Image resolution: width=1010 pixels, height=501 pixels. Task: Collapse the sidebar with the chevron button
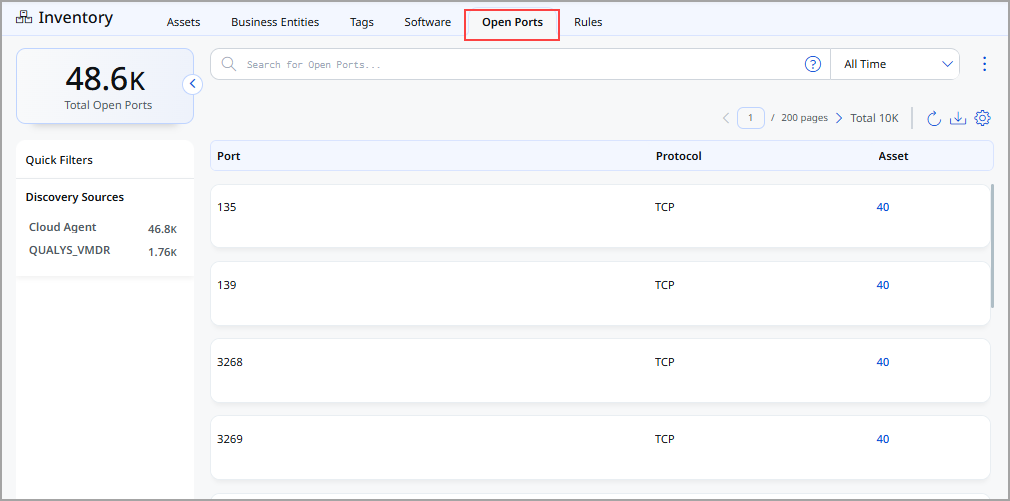192,84
